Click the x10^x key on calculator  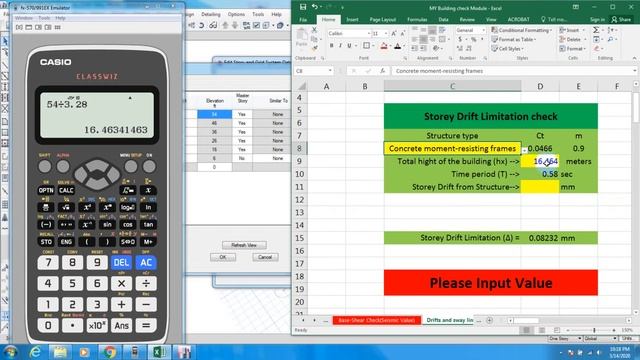click(97, 325)
